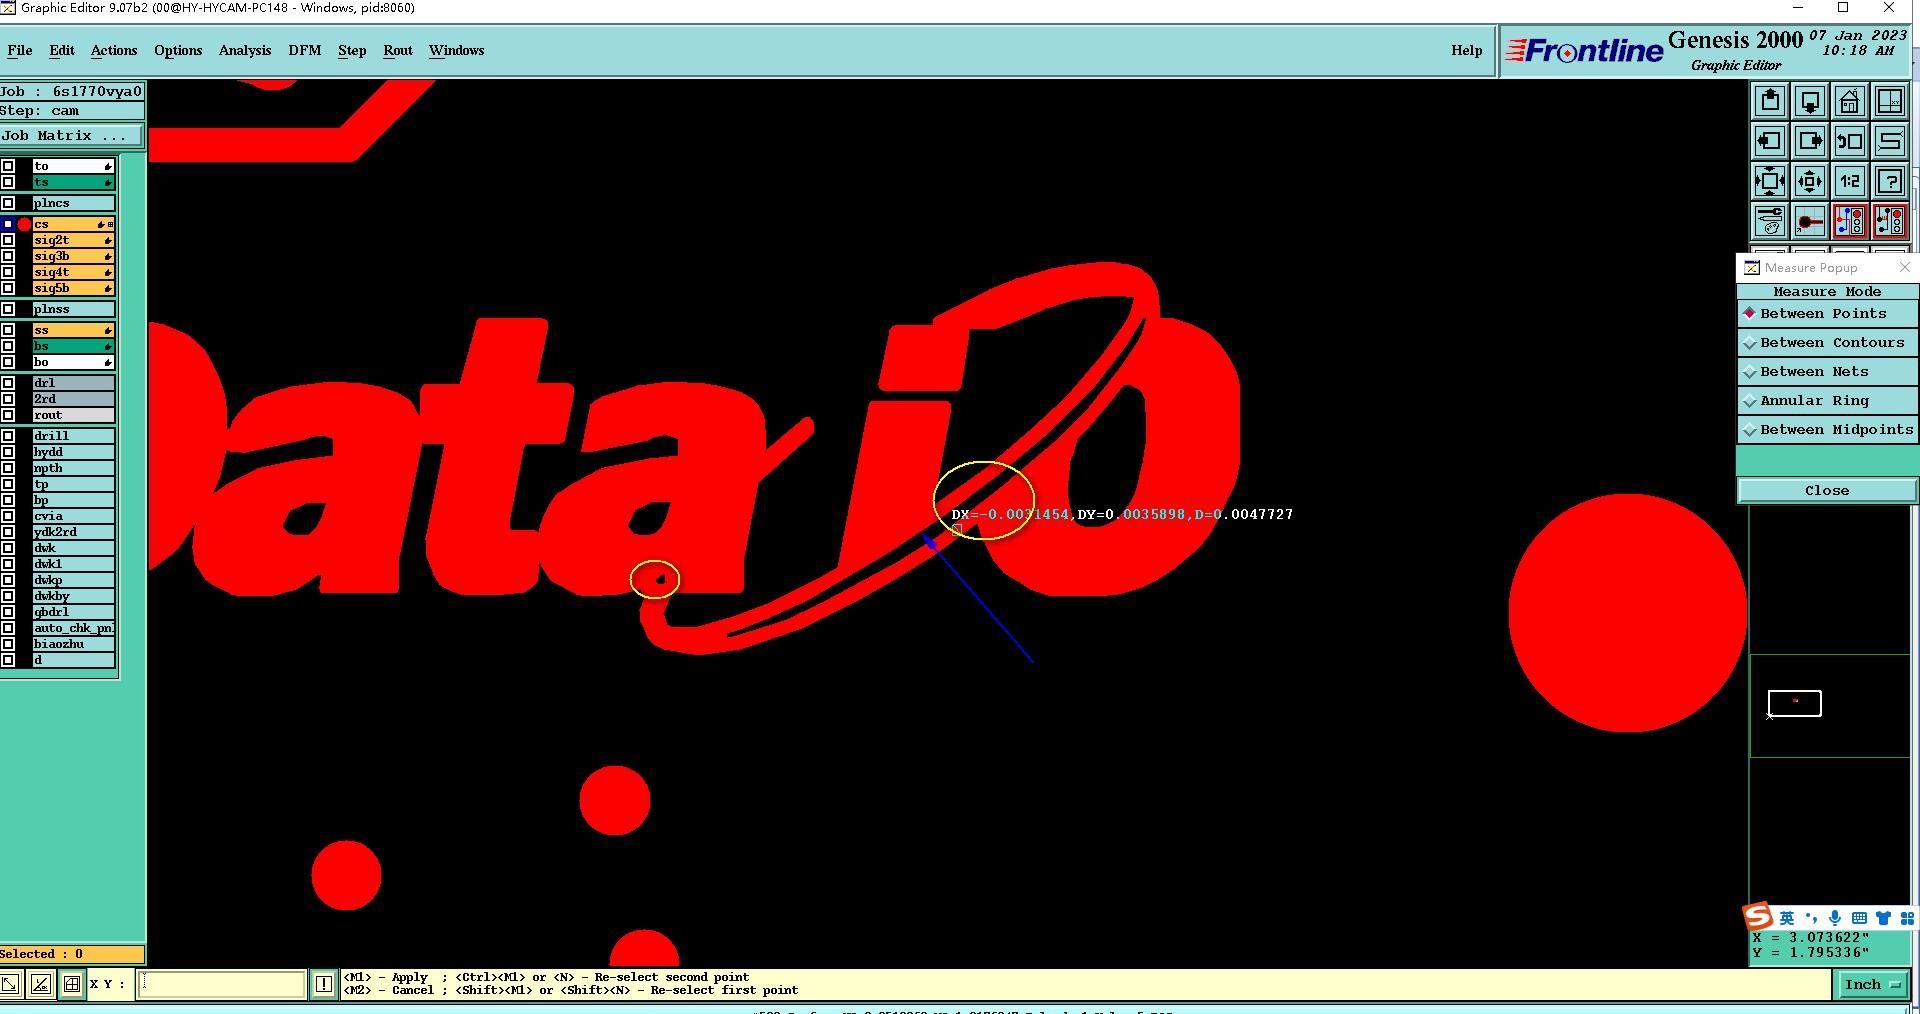Image resolution: width=1920 pixels, height=1014 pixels.
Task: Select the ydk2rd layer name
Action: pos(73,532)
